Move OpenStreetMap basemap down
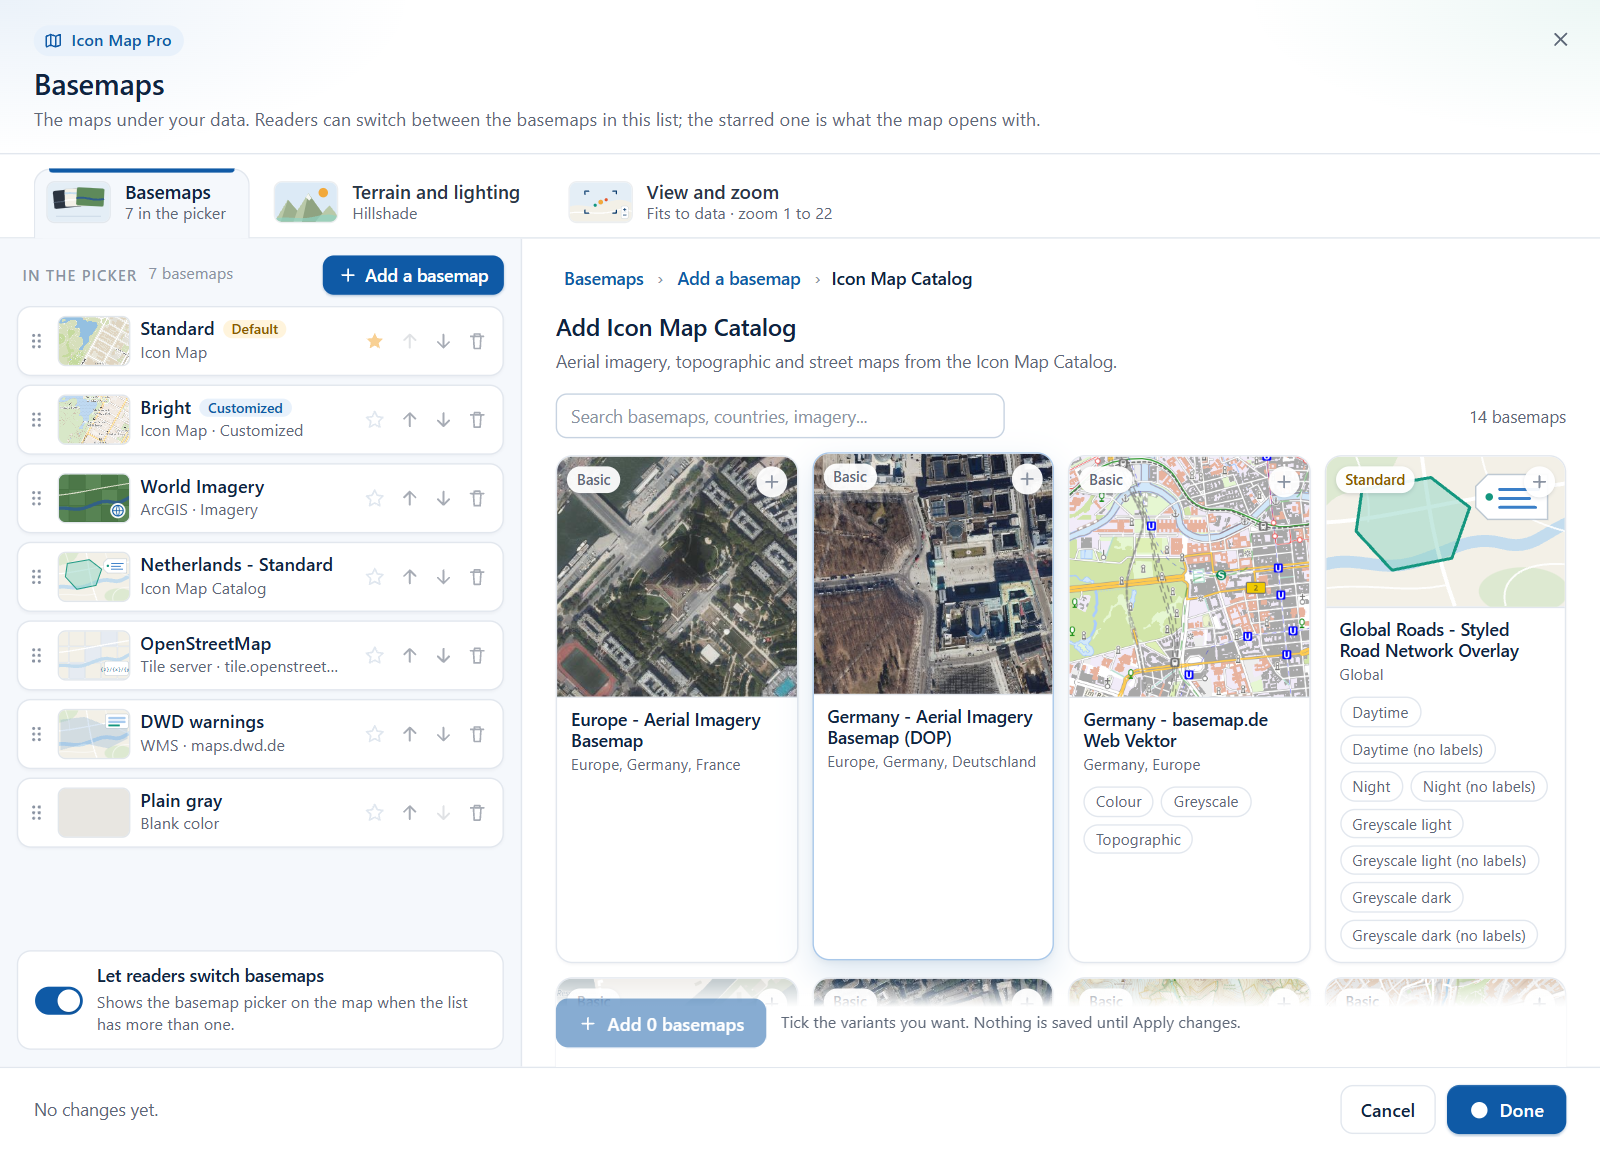The width and height of the screenshot is (1600, 1151). [x=443, y=655]
